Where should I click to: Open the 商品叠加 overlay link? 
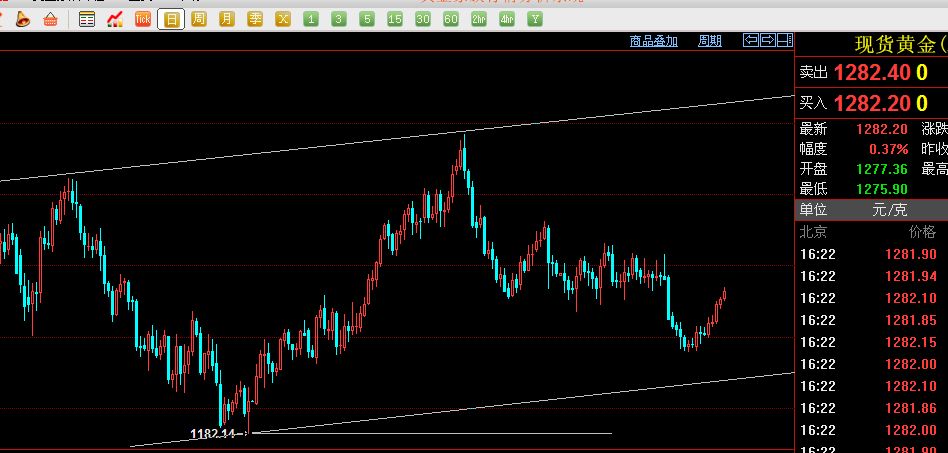pos(654,41)
